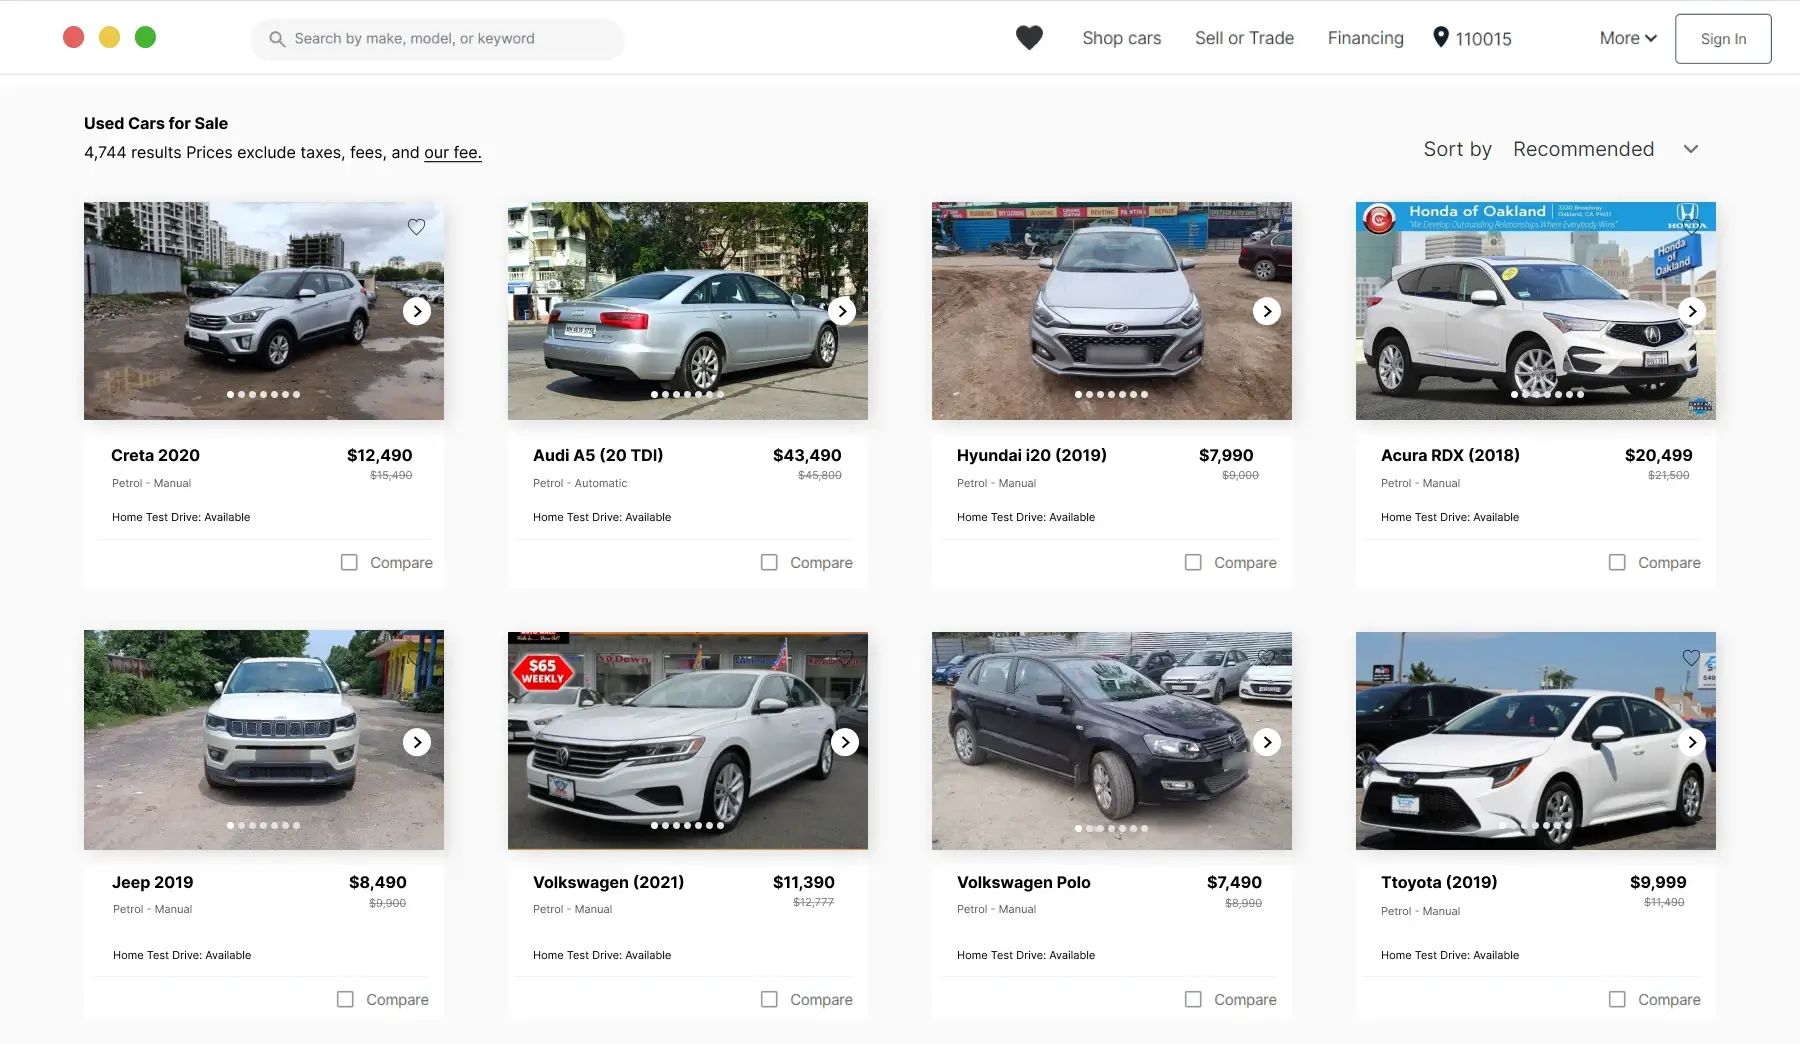
Task: Click the yellow window minimize dot
Action: (109, 37)
